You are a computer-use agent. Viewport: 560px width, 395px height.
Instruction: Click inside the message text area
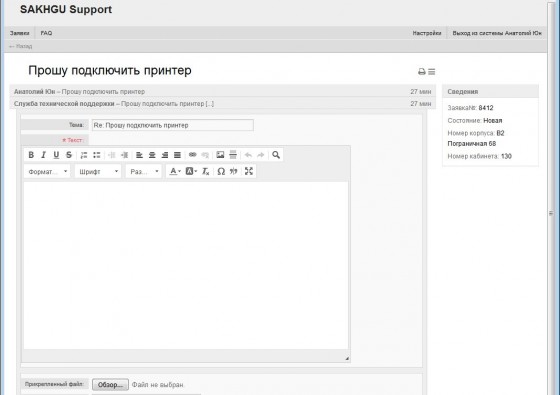tap(186, 265)
